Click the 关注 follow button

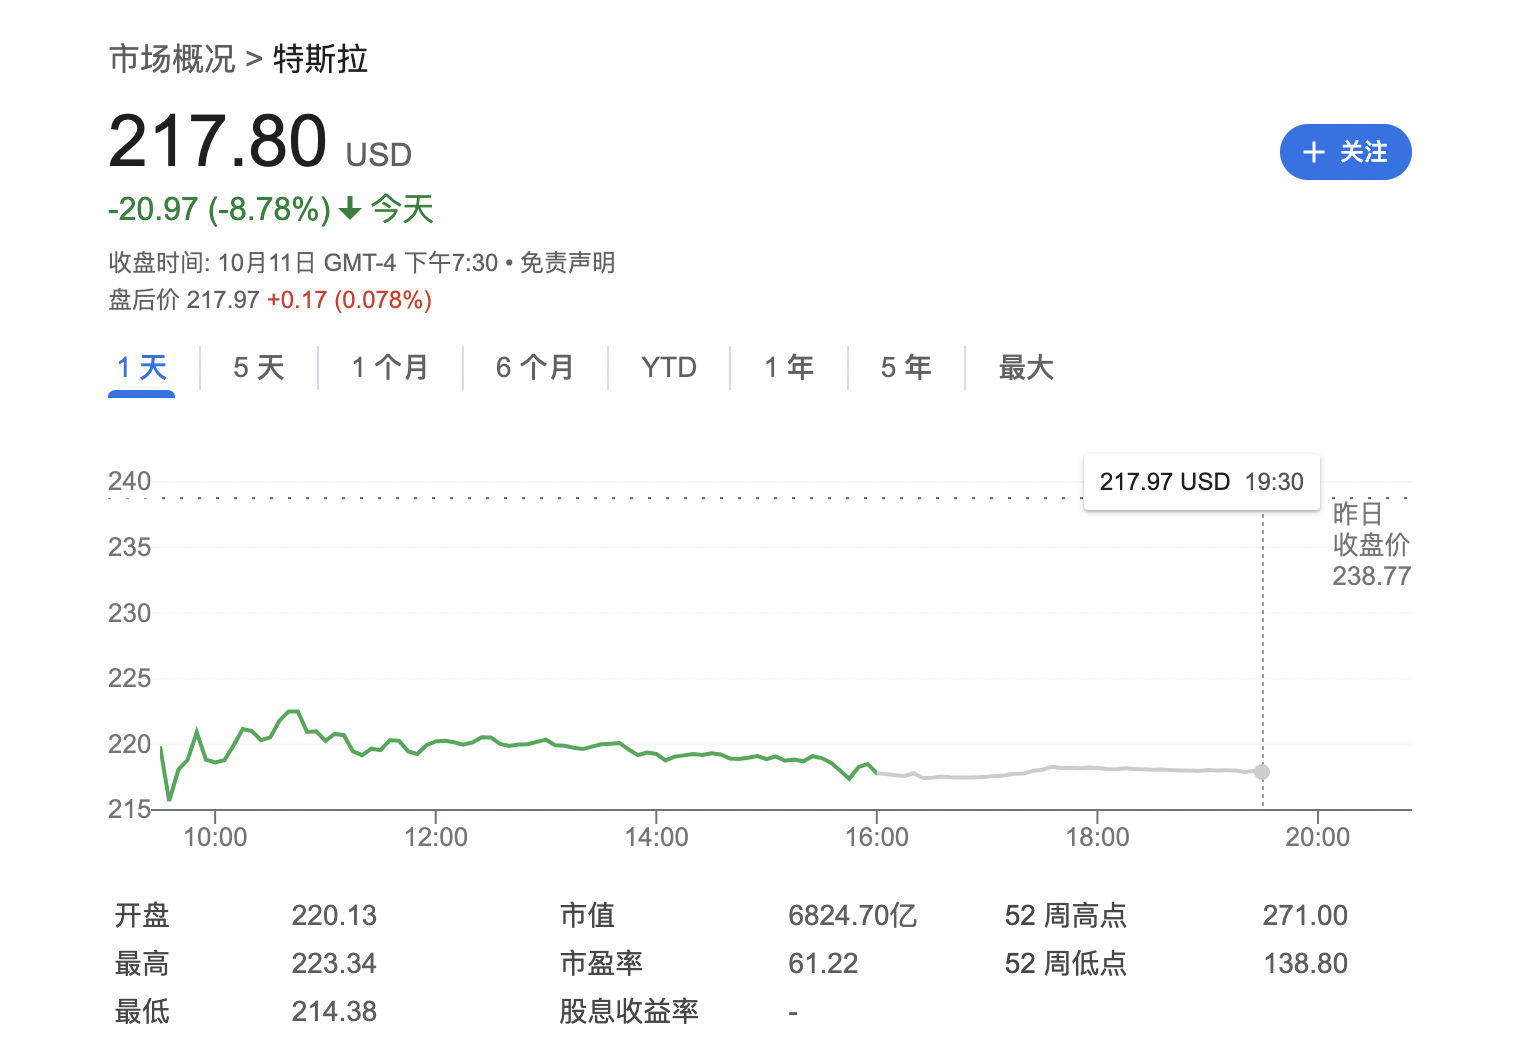click(1345, 152)
